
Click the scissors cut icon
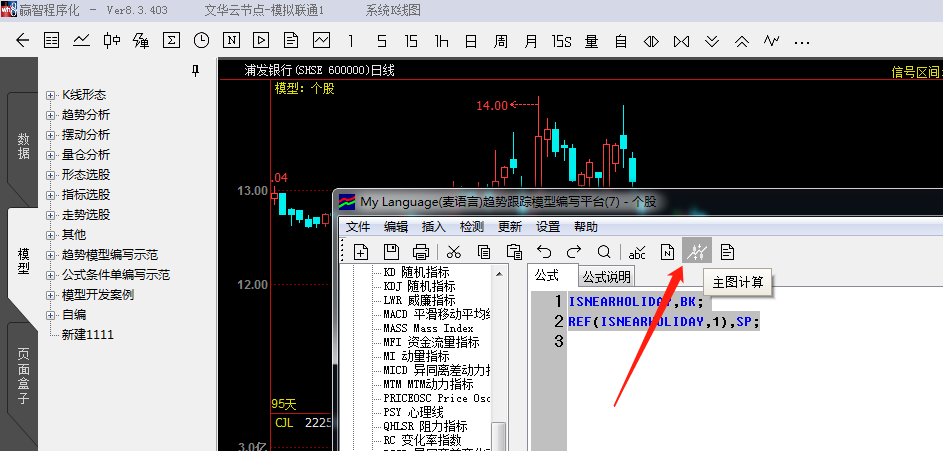click(454, 251)
